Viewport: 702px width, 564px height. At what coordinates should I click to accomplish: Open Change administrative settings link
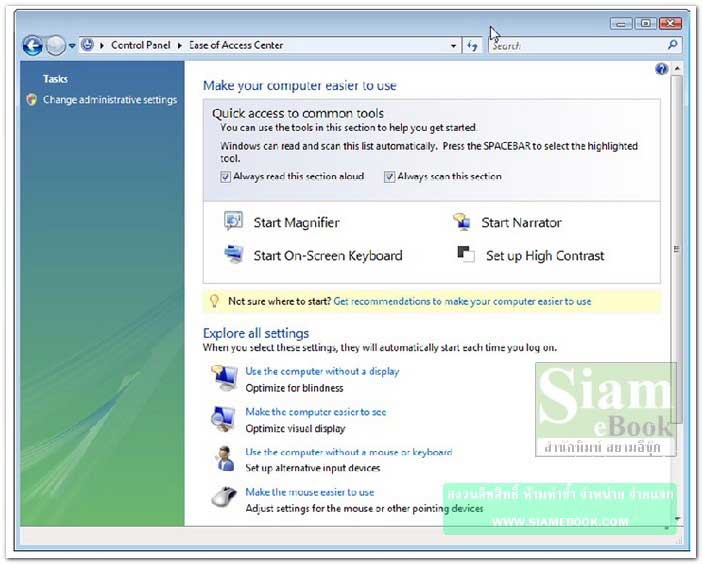point(110,99)
